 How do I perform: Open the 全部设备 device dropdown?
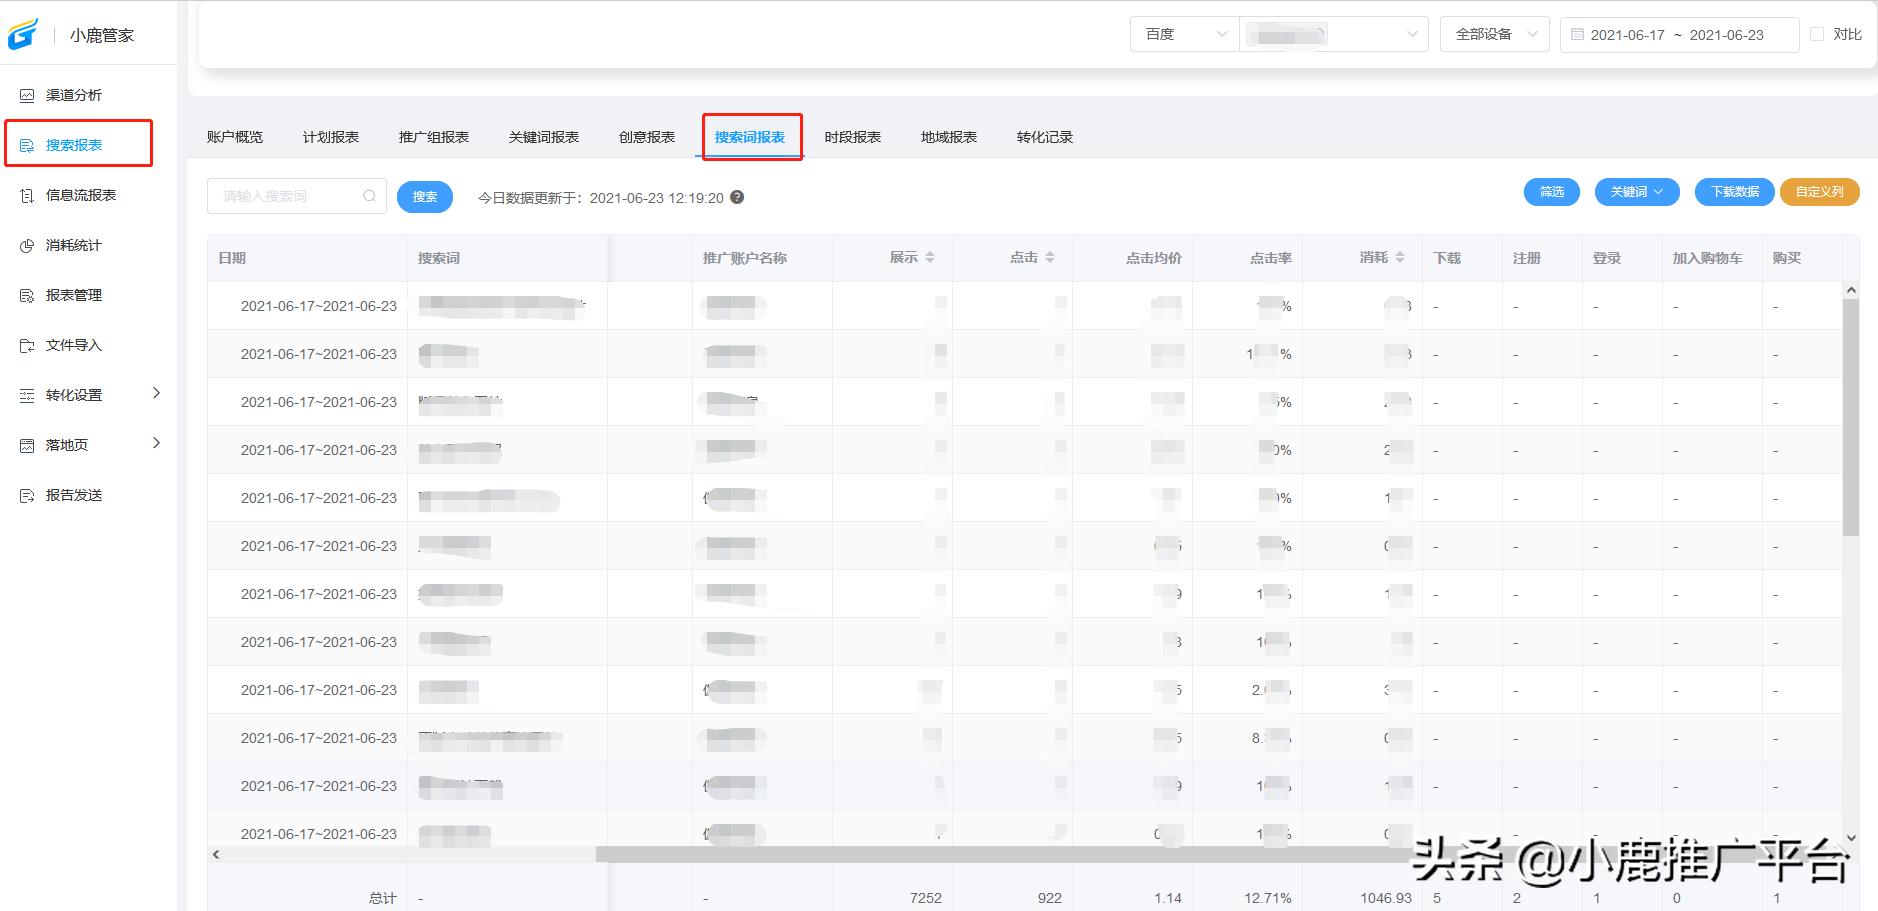1494,34
